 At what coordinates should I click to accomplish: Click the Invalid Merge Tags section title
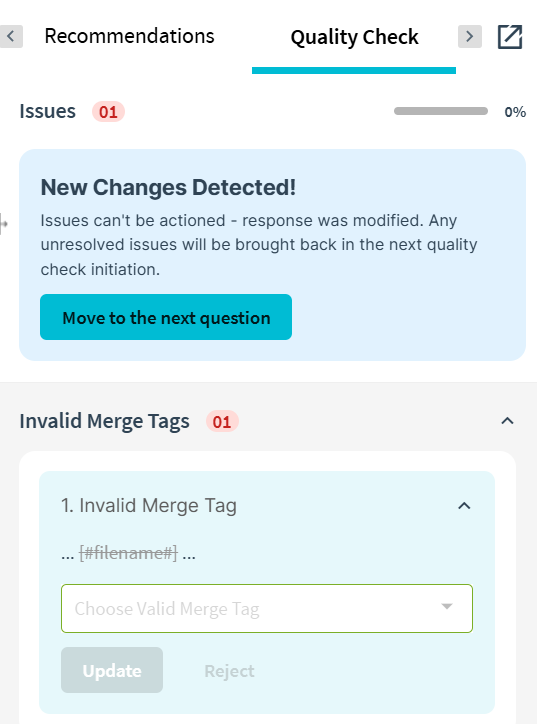click(x=104, y=421)
